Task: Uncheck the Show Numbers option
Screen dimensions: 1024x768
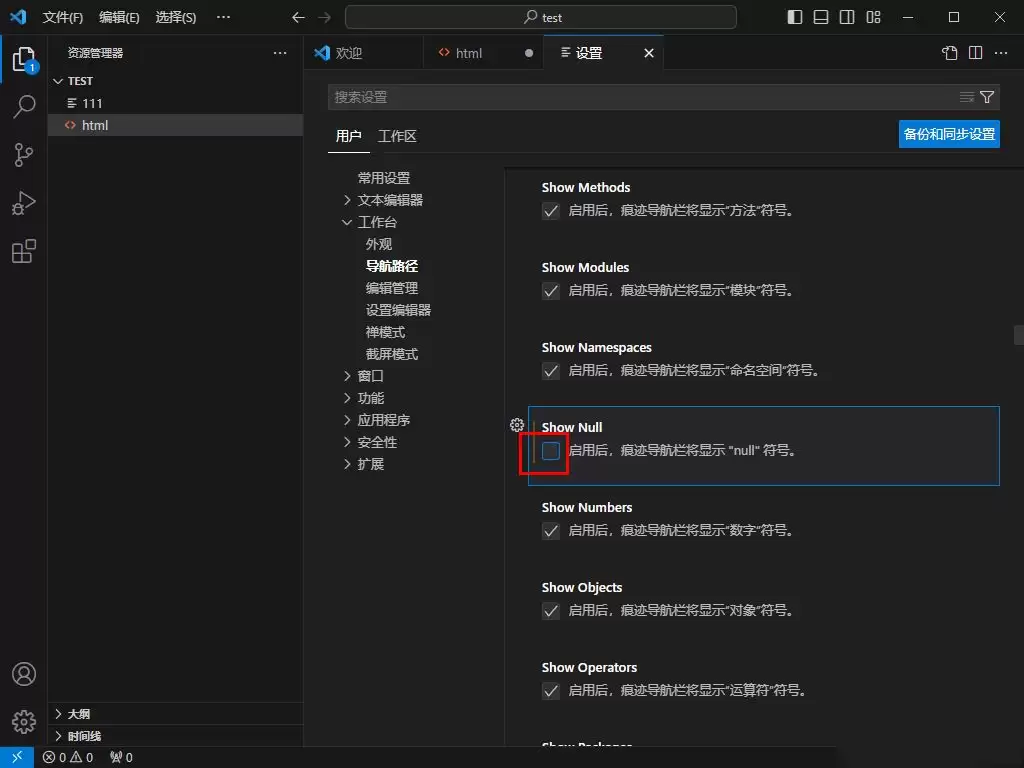Action: pyautogui.click(x=551, y=531)
